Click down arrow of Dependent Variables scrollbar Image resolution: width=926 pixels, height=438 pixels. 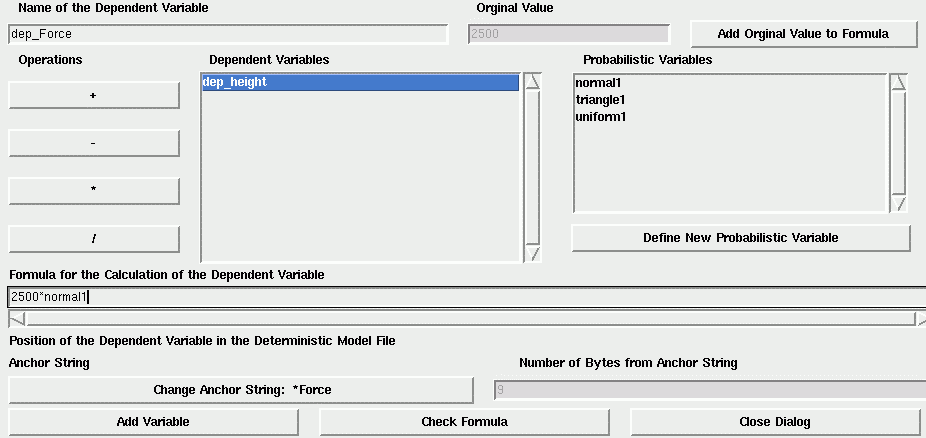click(533, 254)
